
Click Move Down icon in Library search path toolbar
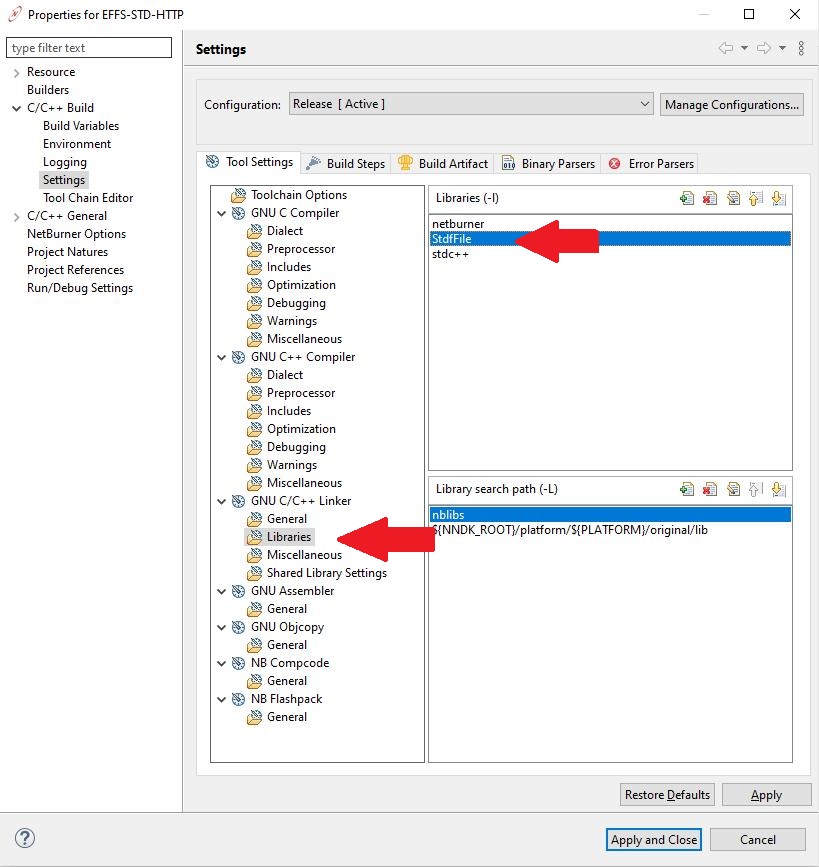(x=779, y=489)
